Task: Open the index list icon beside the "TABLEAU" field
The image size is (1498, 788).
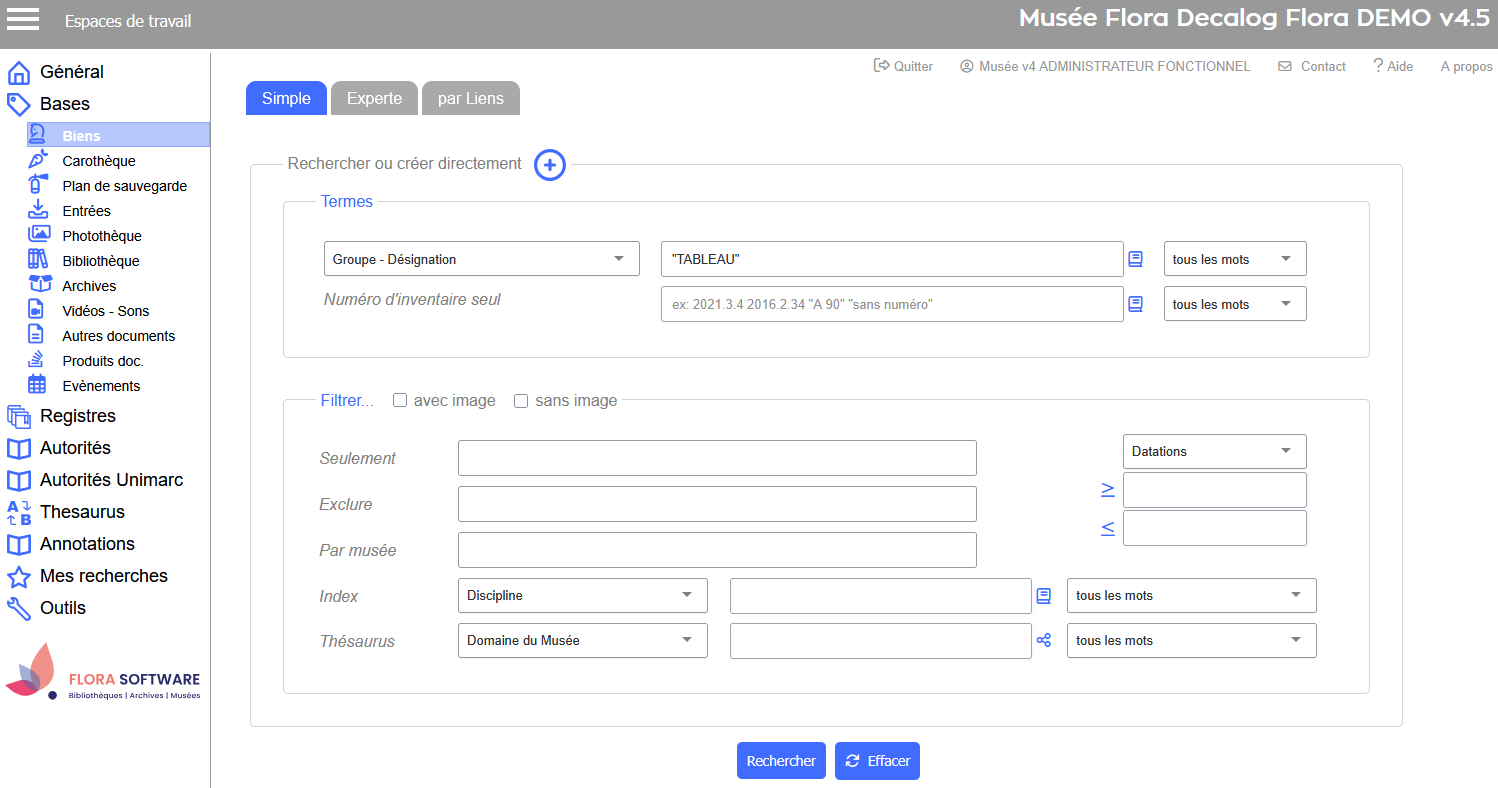Action: pyautogui.click(x=1135, y=259)
